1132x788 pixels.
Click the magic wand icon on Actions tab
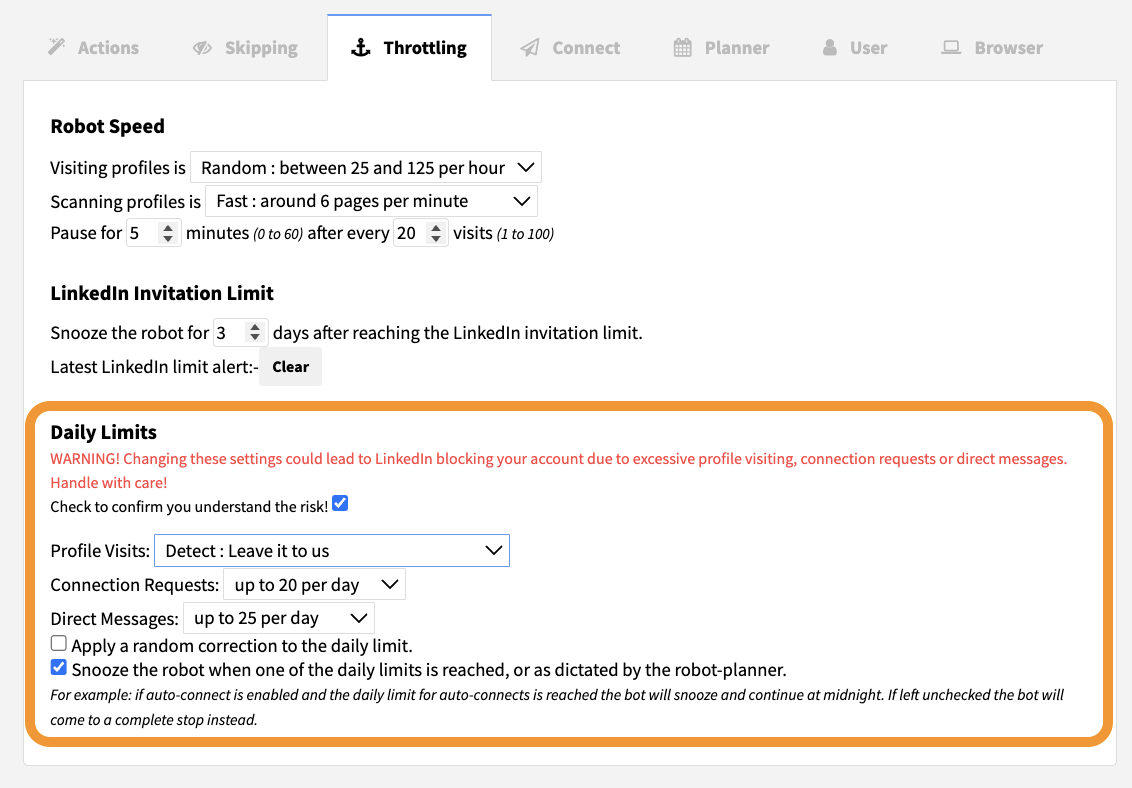click(56, 47)
